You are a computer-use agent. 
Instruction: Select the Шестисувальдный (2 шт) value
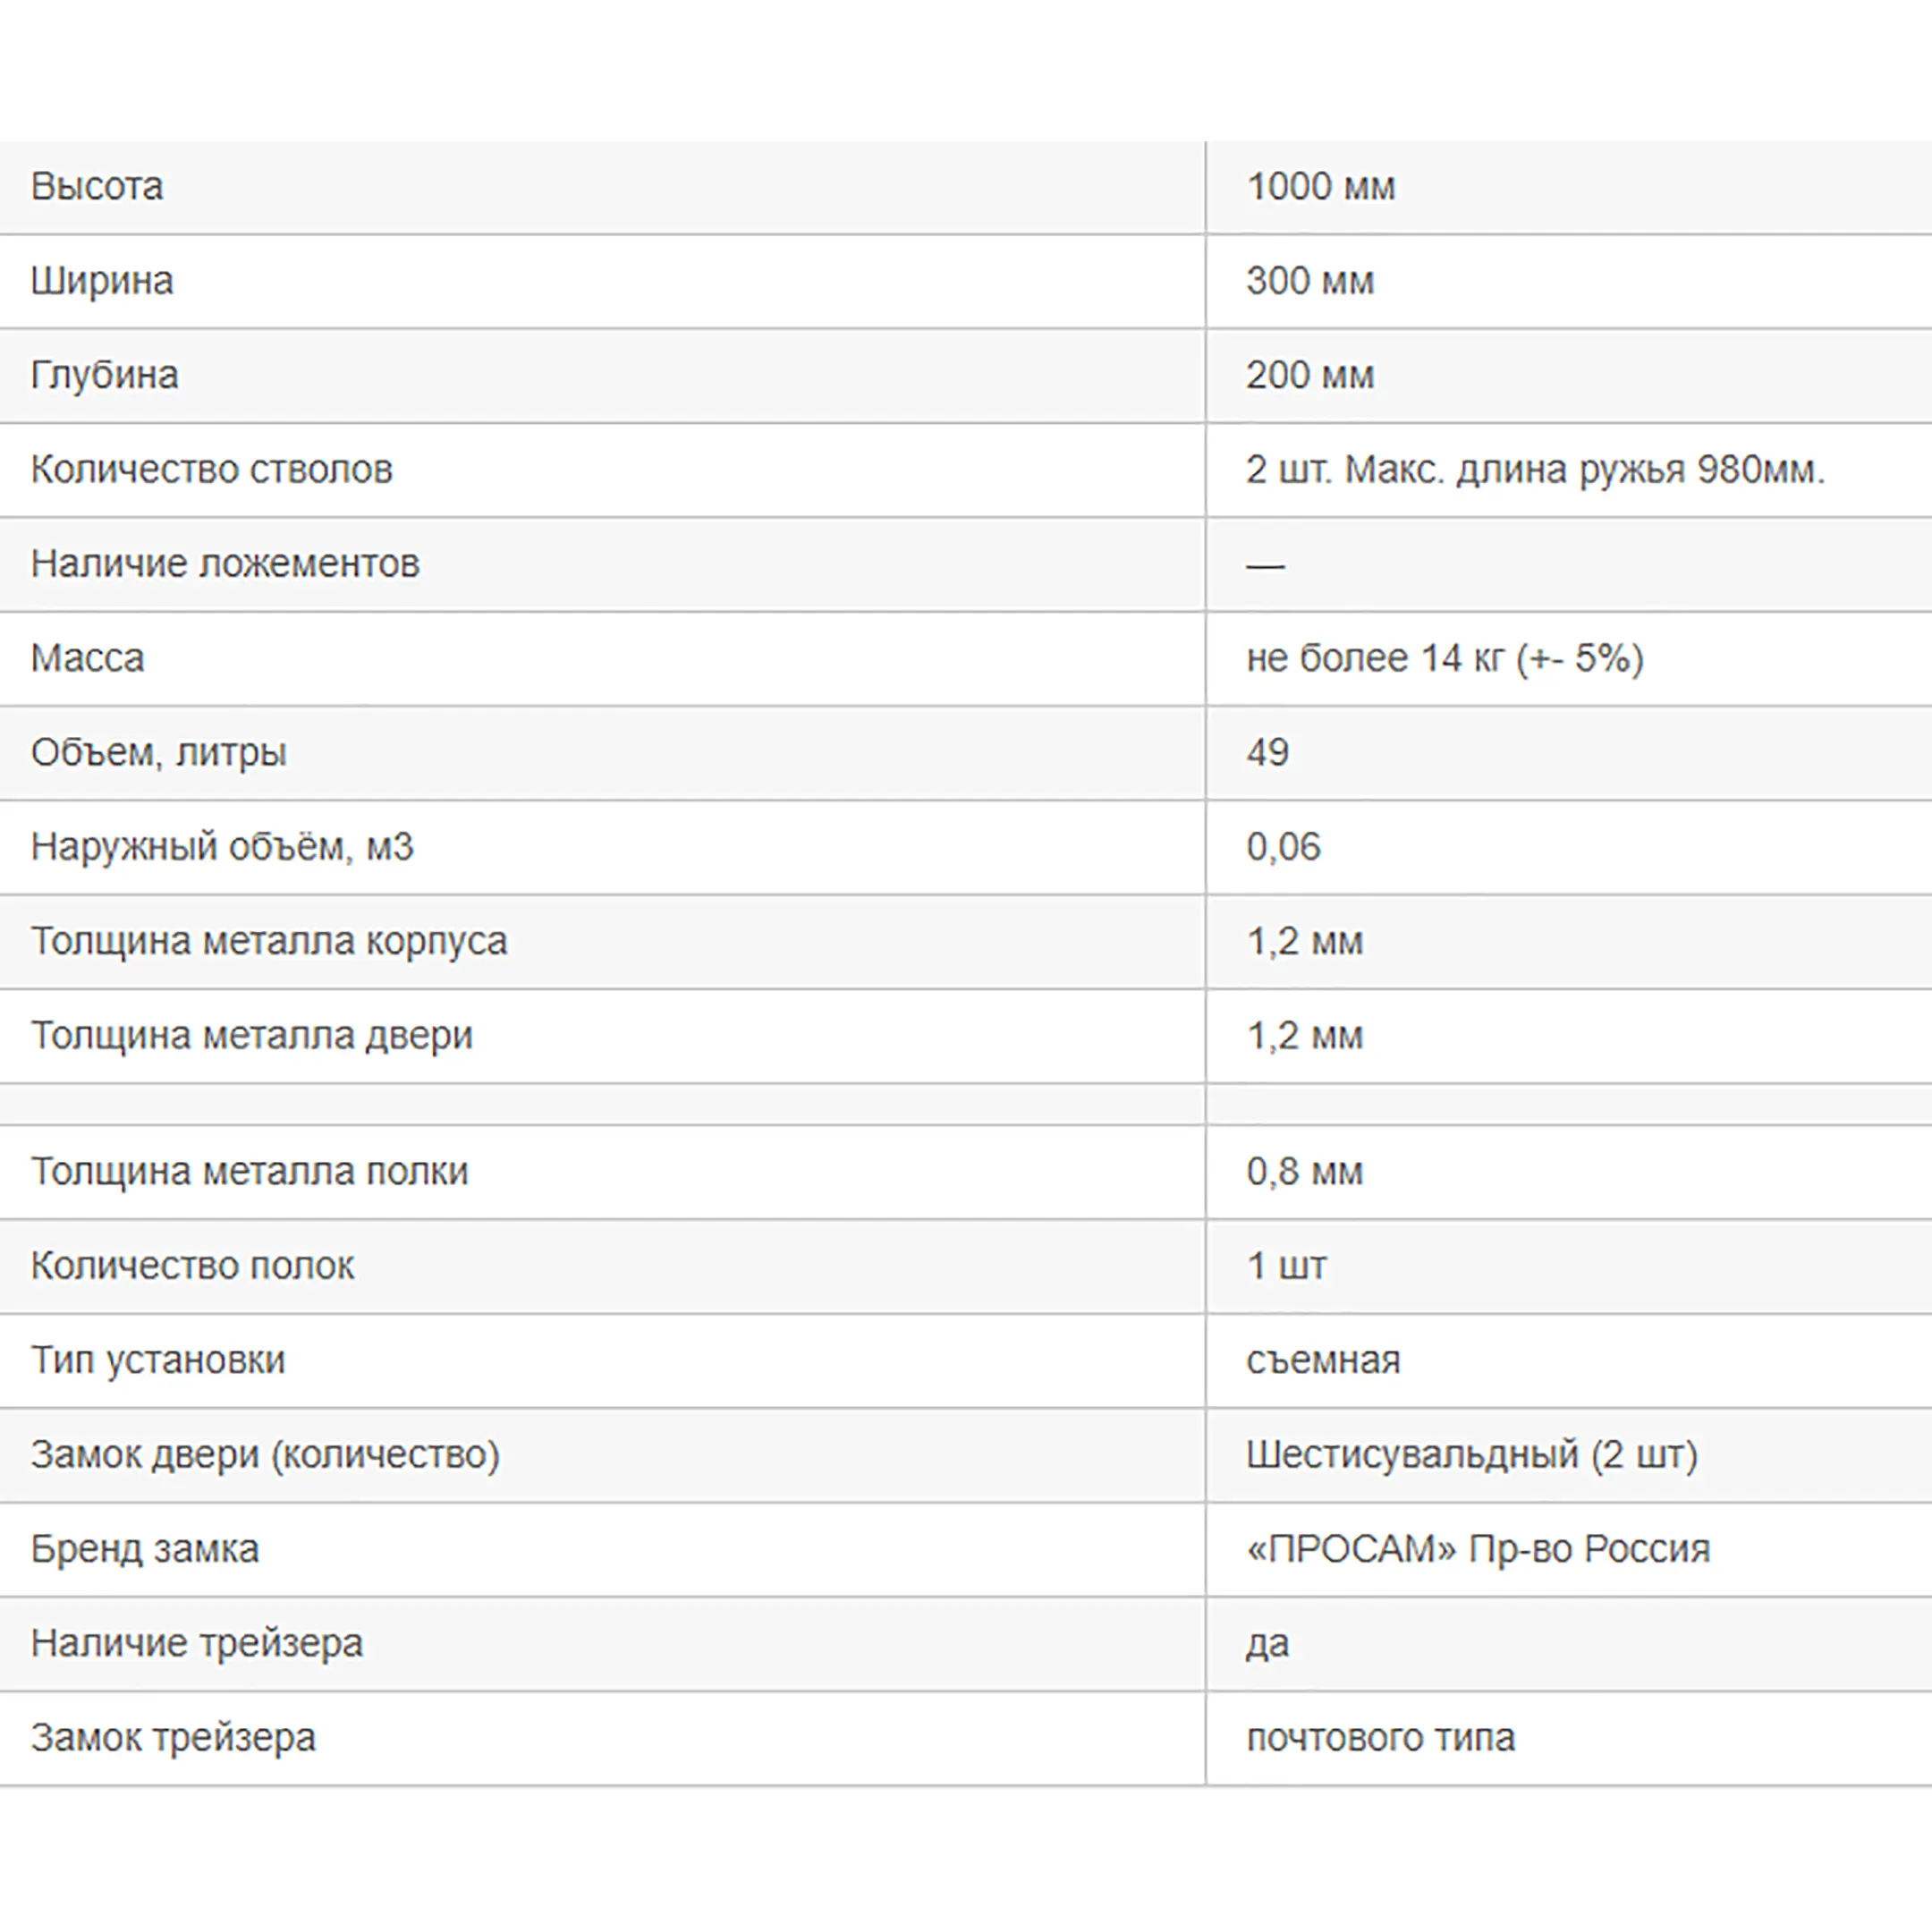click(1471, 1454)
